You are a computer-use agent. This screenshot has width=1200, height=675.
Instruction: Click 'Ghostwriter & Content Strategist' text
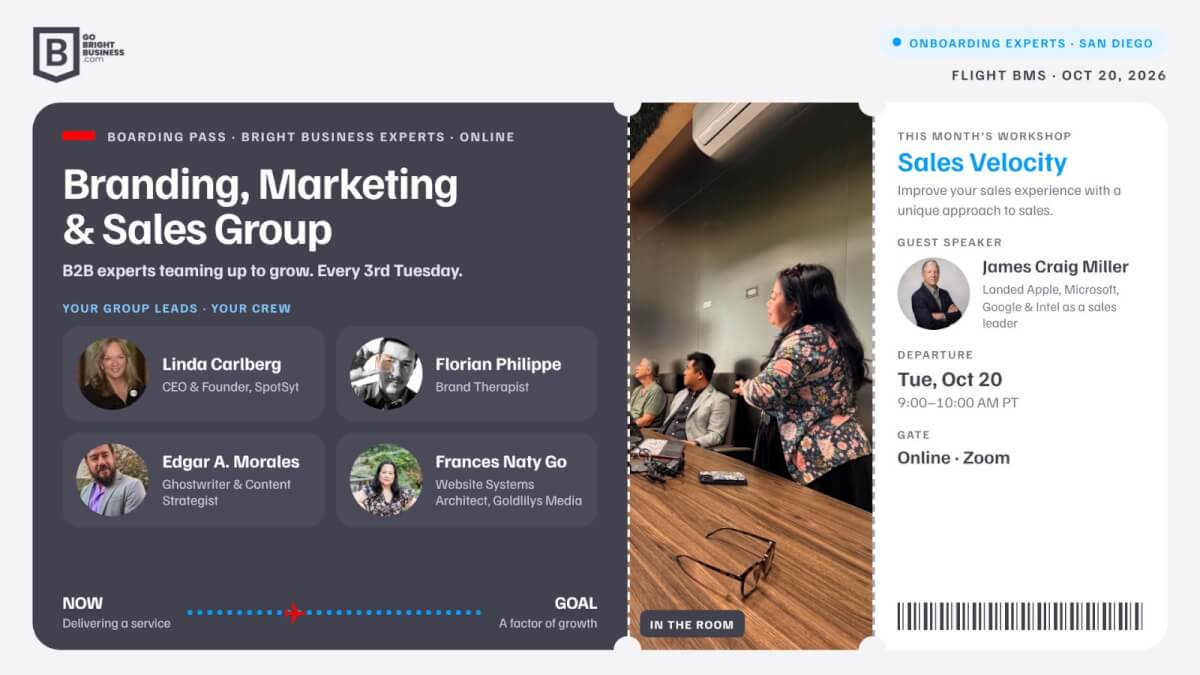227,492
